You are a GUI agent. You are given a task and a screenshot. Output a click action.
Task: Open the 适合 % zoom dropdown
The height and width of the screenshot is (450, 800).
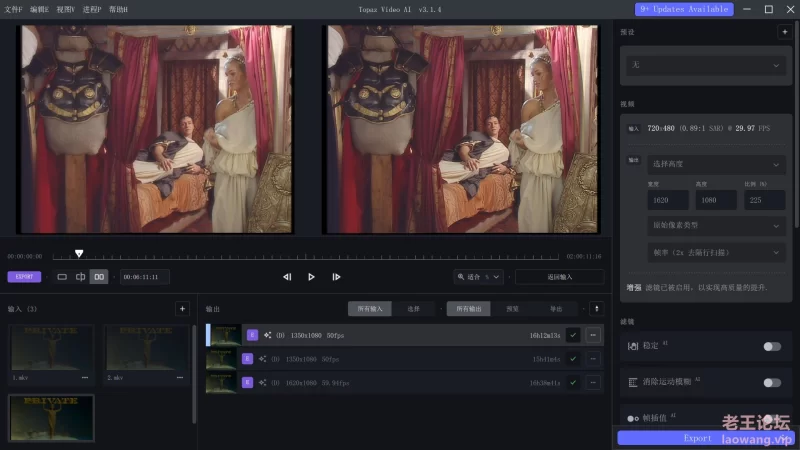(x=480, y=277)
